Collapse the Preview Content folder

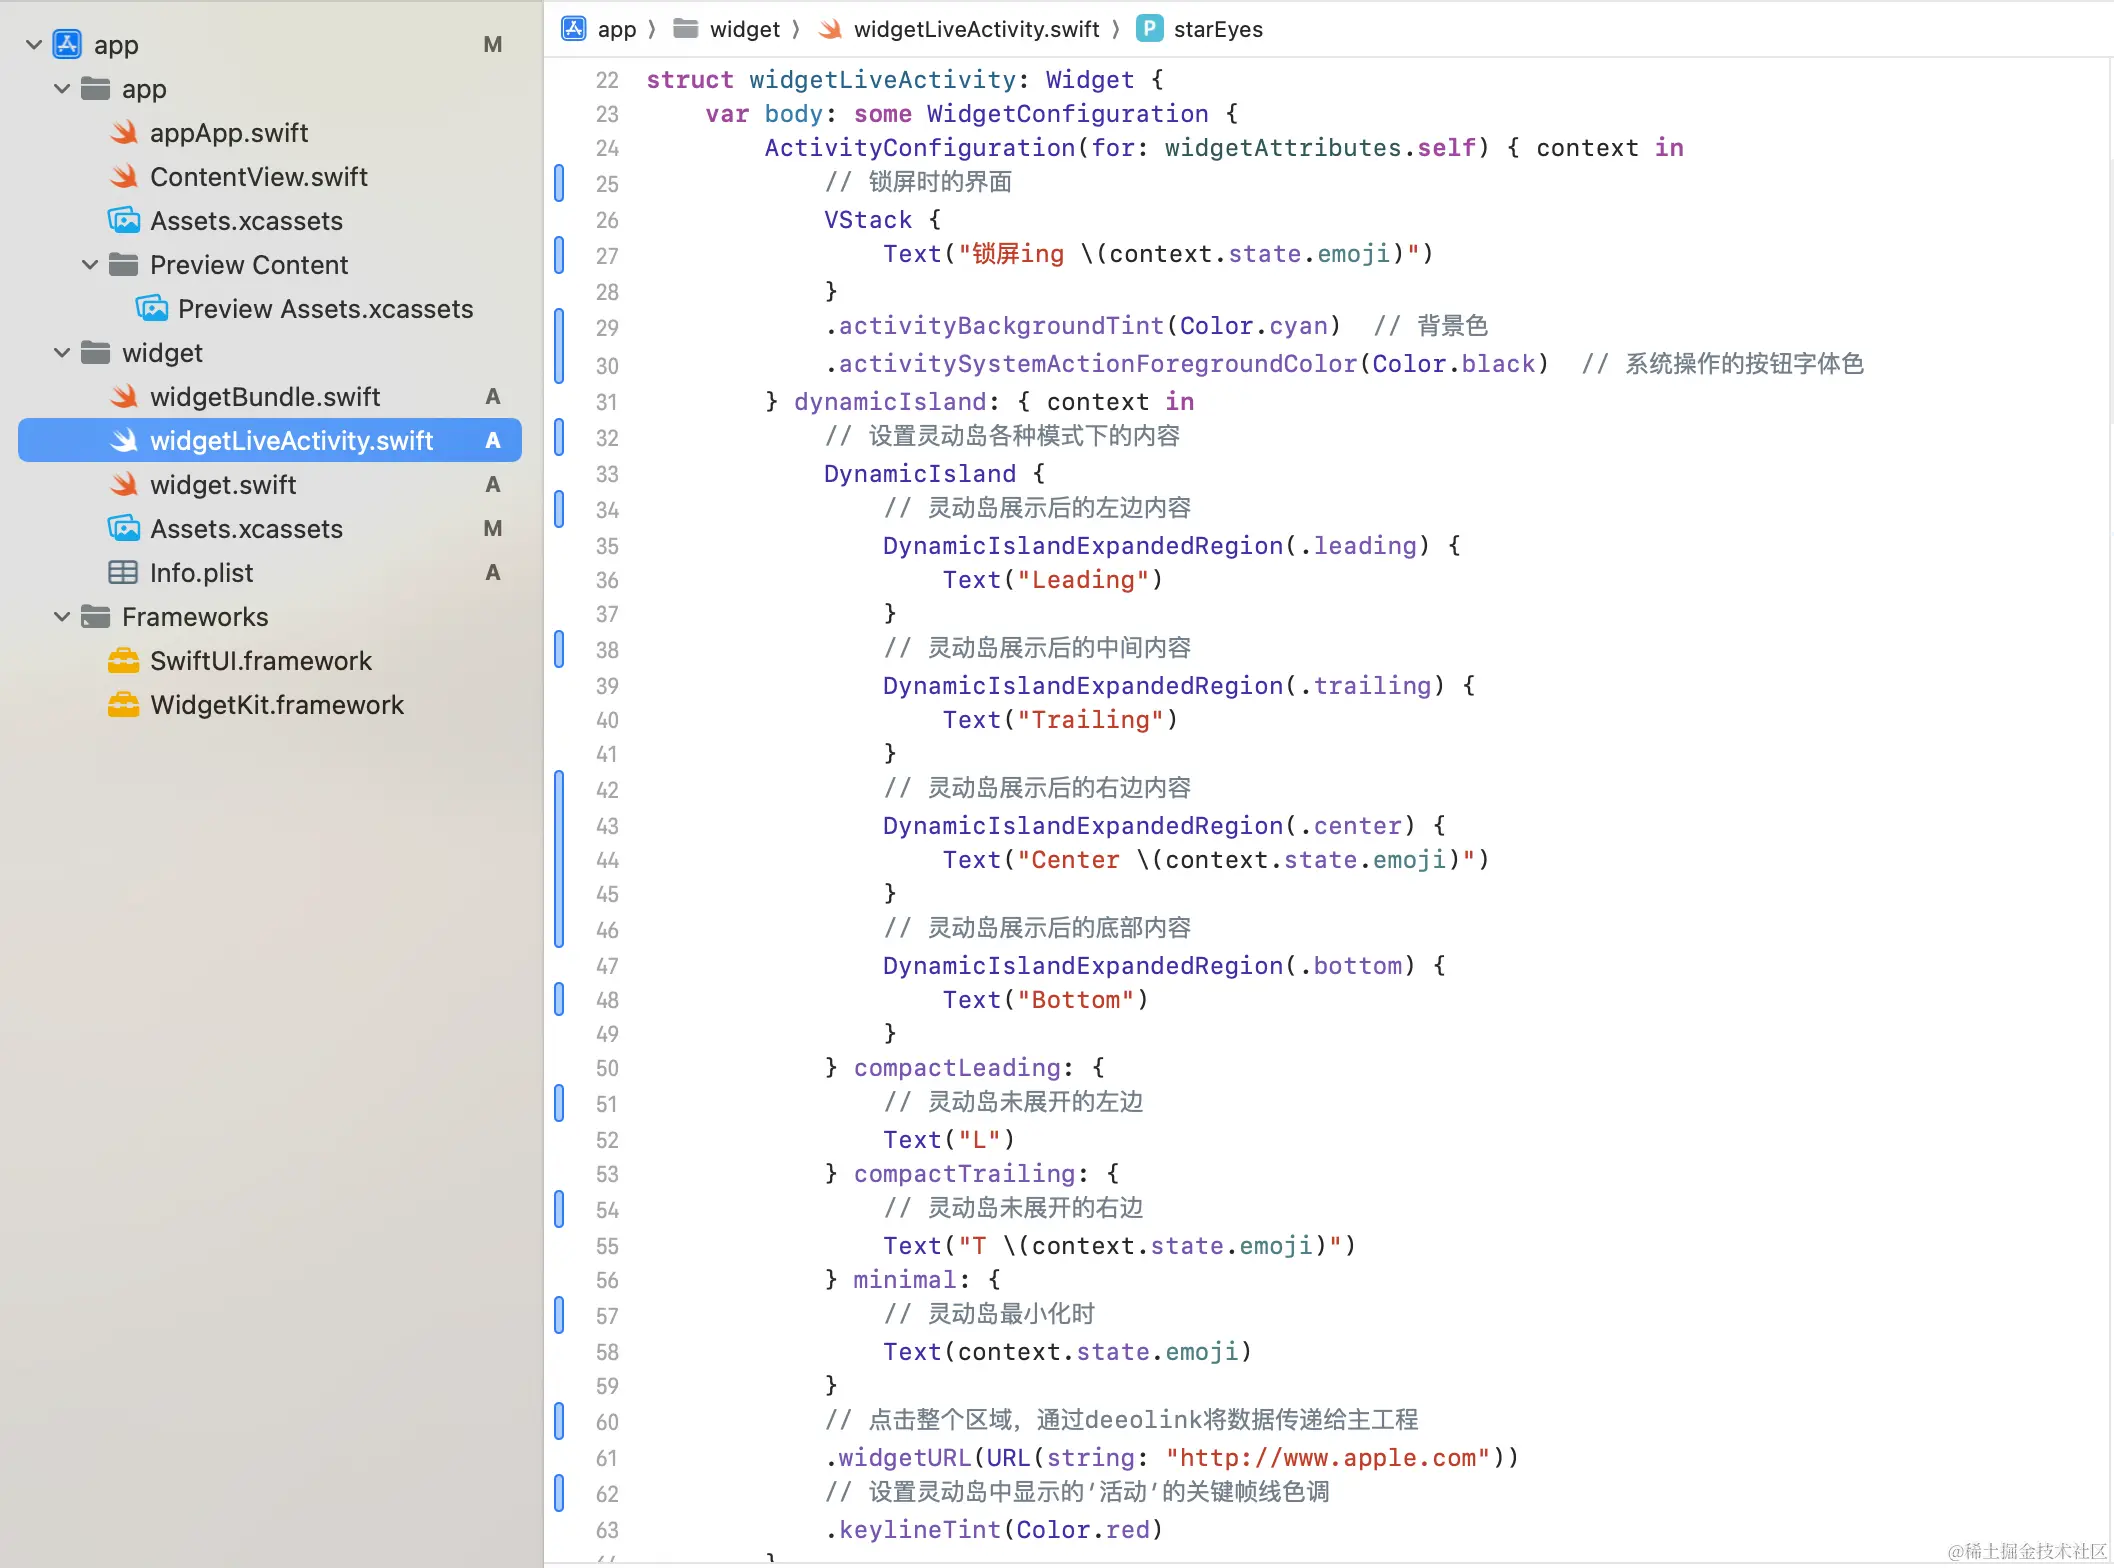click(x=90, y=265)
